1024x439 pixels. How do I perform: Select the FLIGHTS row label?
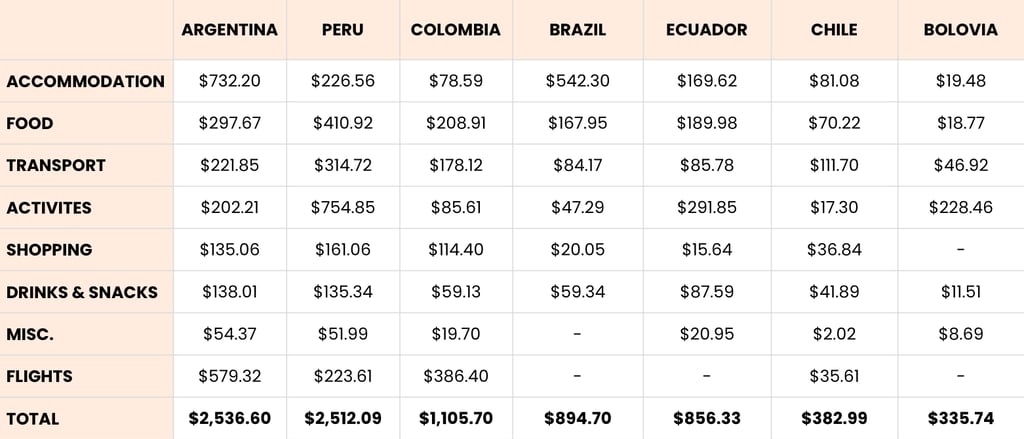[39, 376]
